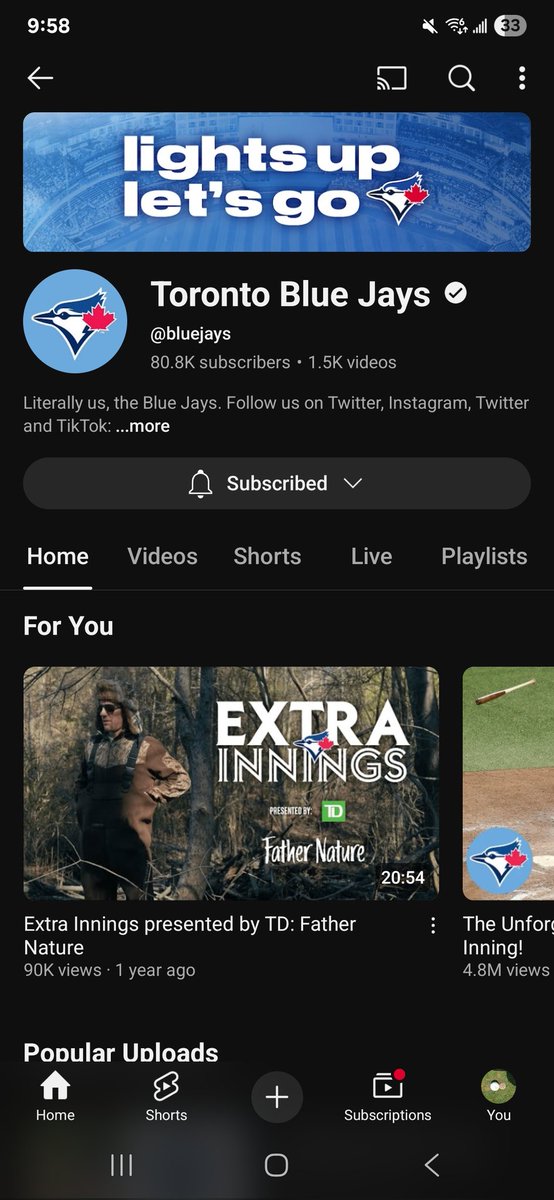Select the Home channel tab

[x=58, y=556]
